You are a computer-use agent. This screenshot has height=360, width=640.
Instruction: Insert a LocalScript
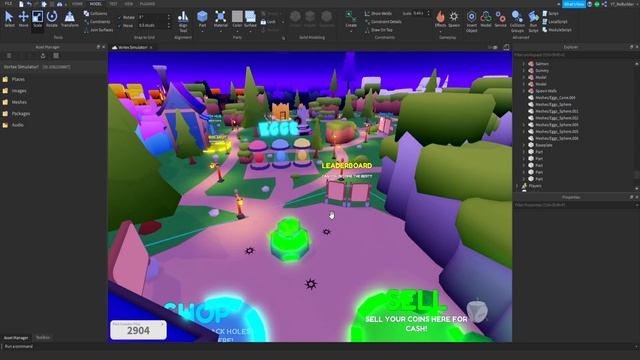(555, 22)
